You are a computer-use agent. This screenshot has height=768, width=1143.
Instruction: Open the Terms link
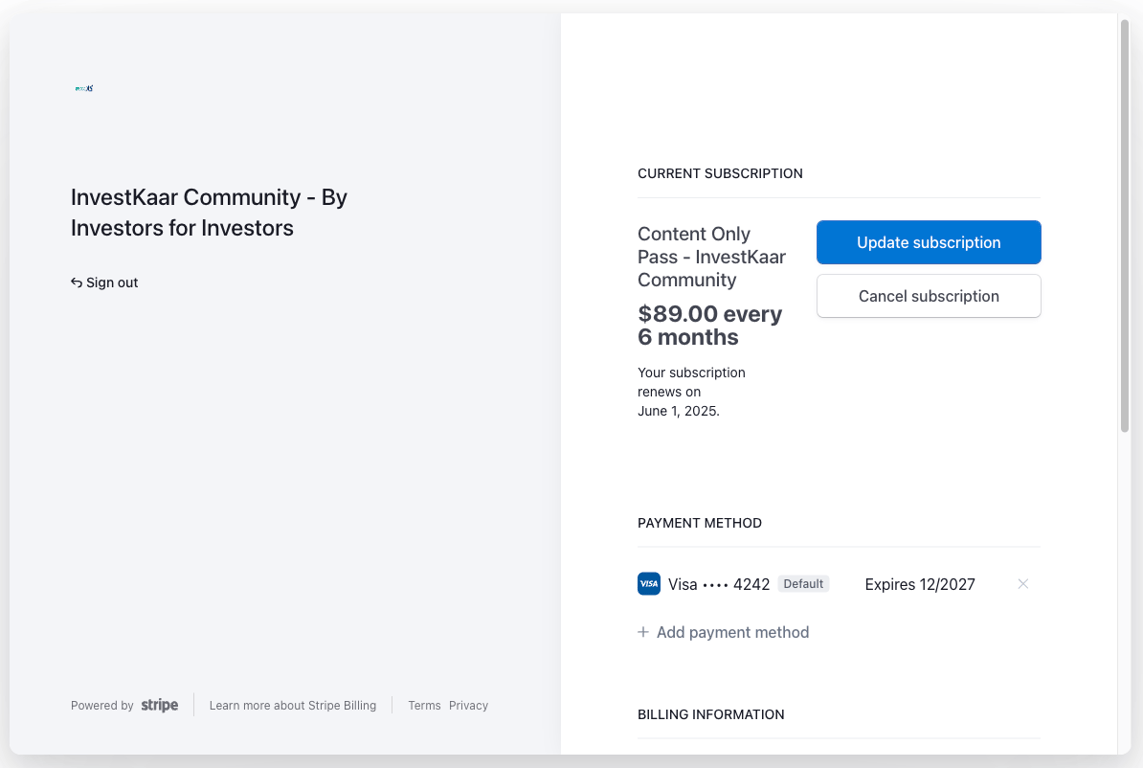pyautogui.click(x=424, y=705)
